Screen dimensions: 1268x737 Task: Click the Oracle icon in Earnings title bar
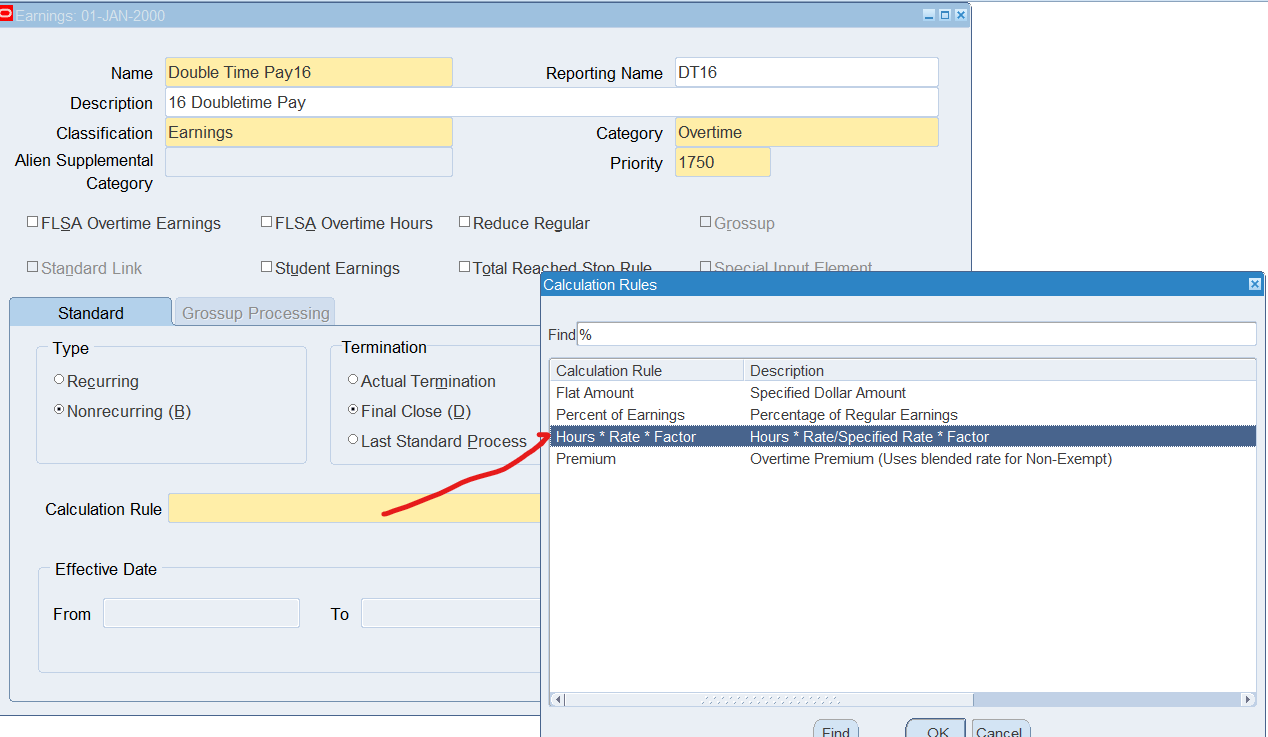click(7, 15)
